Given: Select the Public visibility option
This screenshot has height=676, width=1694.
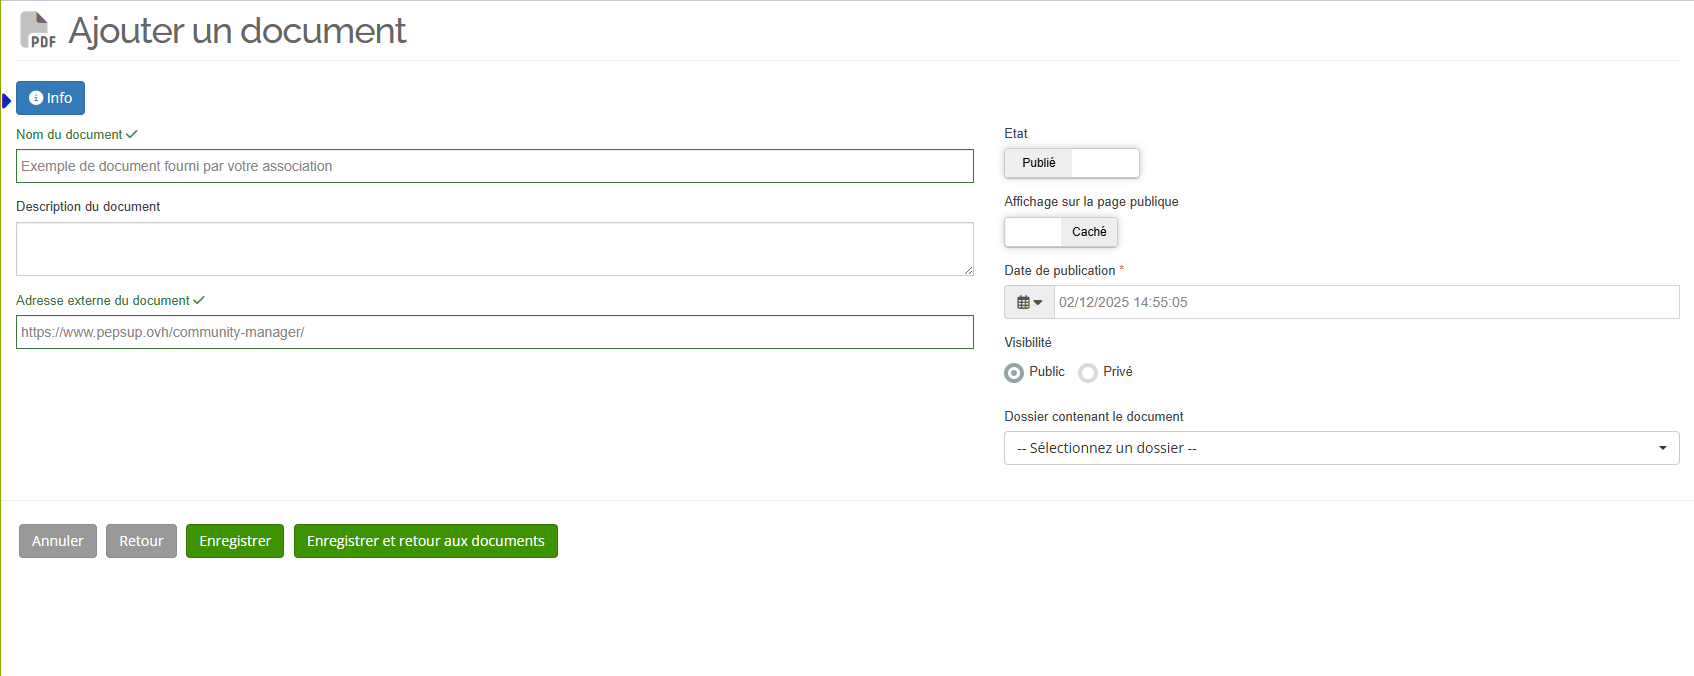Looking at the screenshot, I should tap(1014, 372).
